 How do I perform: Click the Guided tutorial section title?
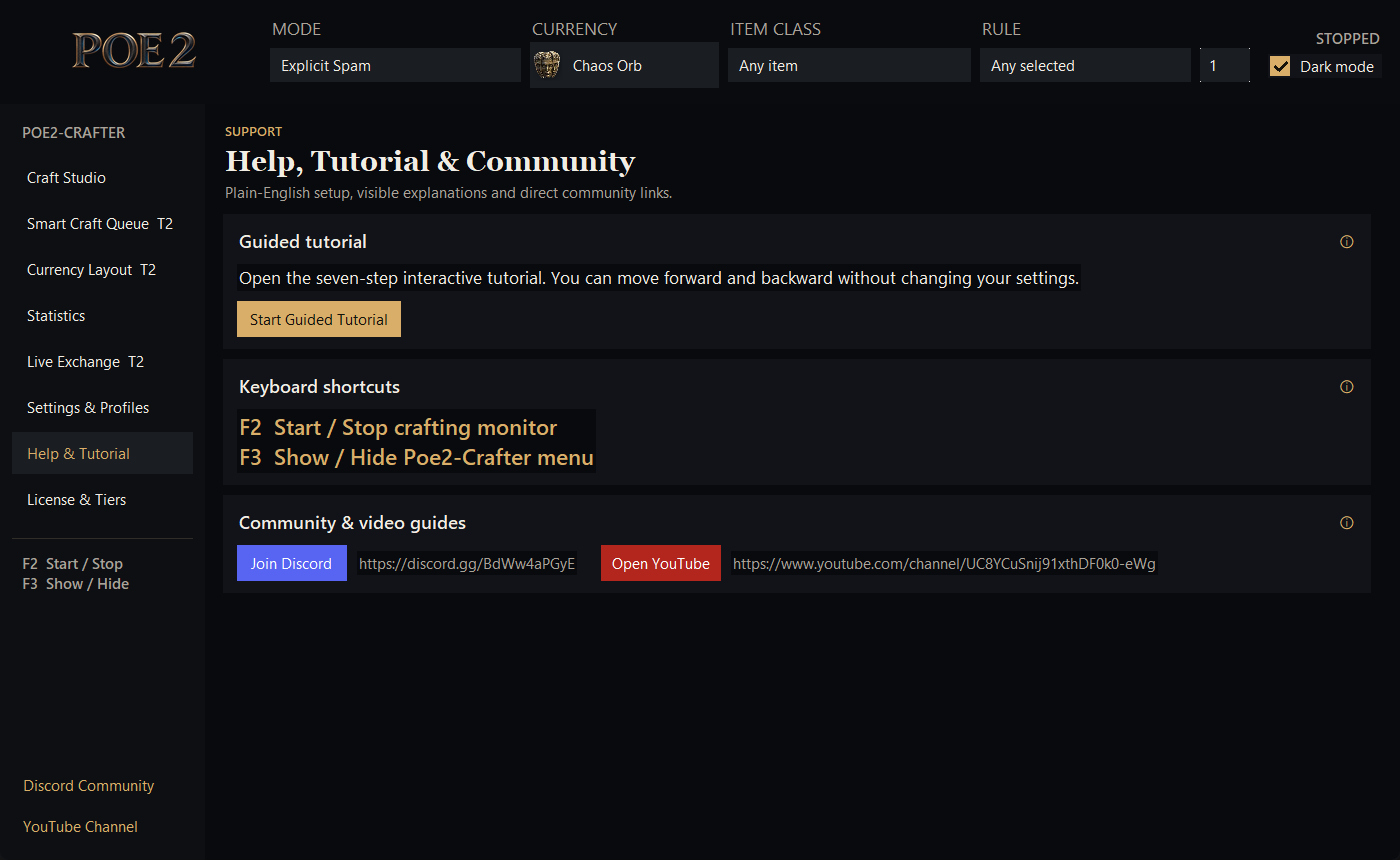(x=303, y=242)
